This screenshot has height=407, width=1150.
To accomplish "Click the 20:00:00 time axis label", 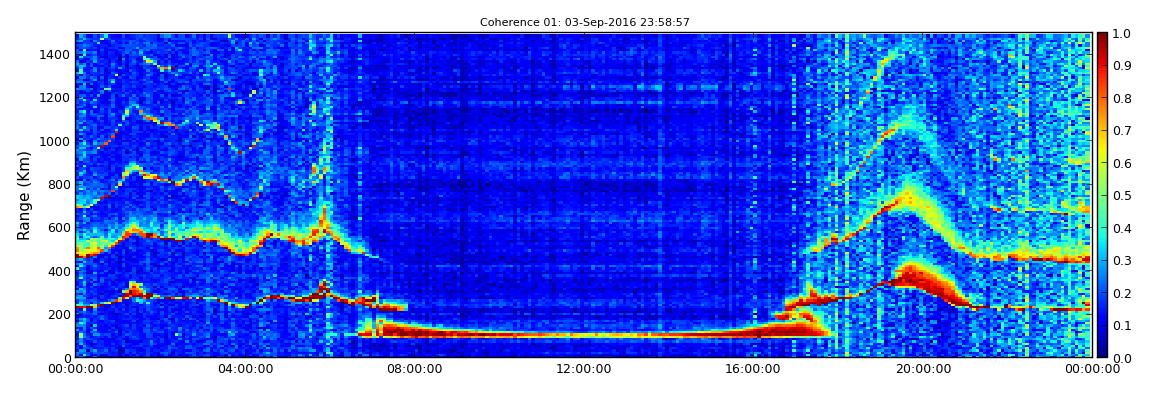I will tap(925, 369).
